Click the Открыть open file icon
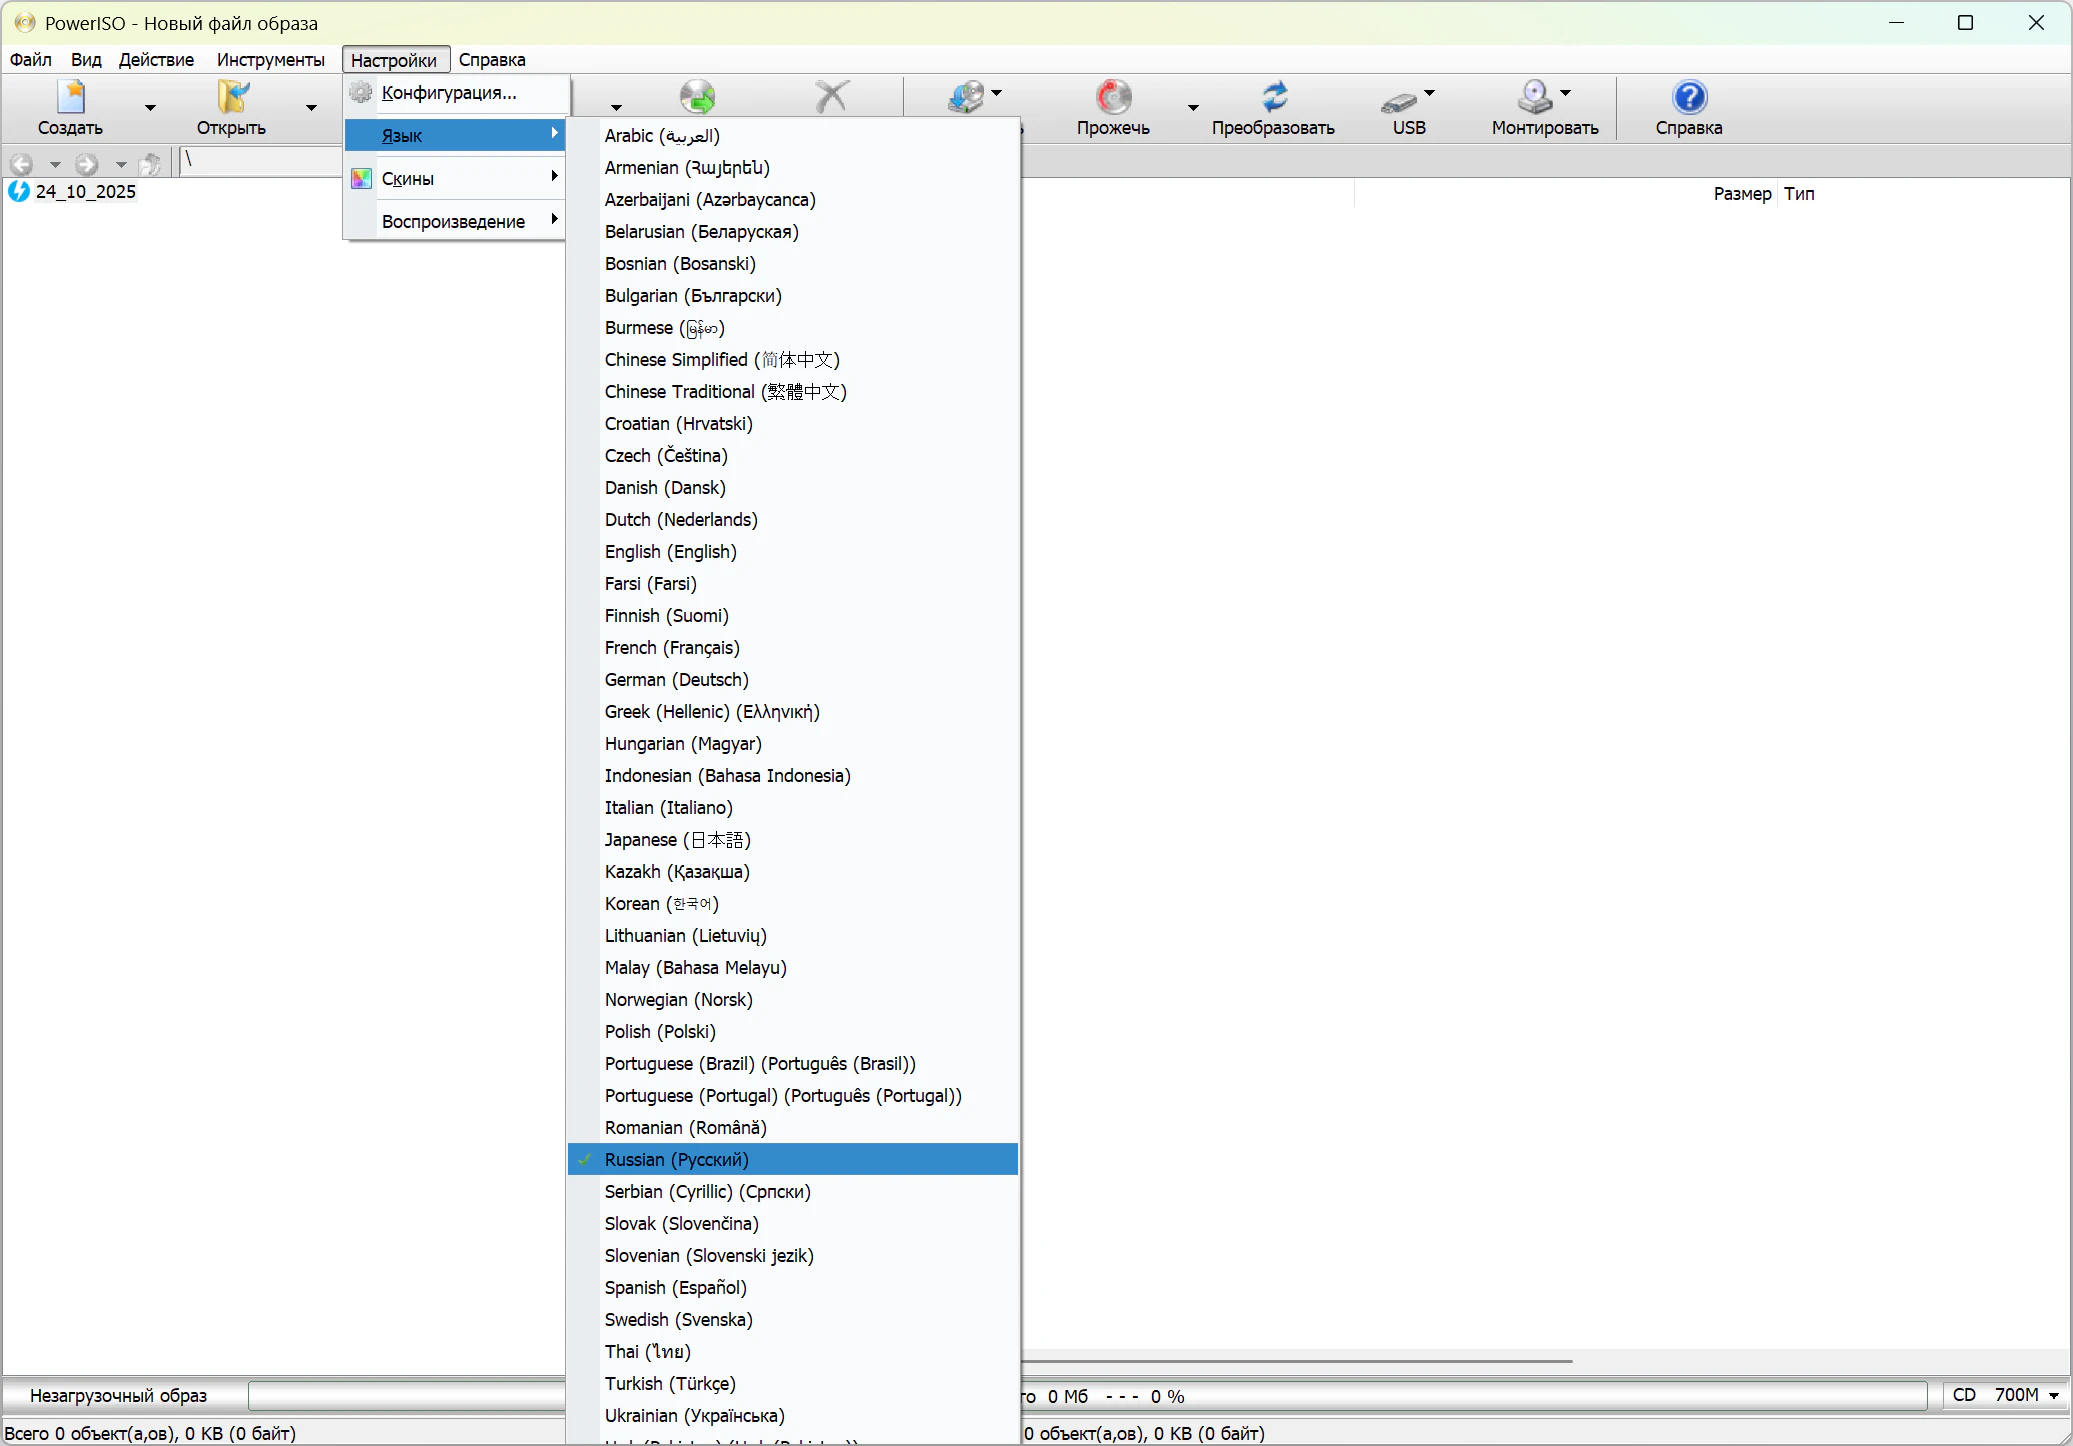Viewport: 2073px width, 1446px height. click(231, 98)
